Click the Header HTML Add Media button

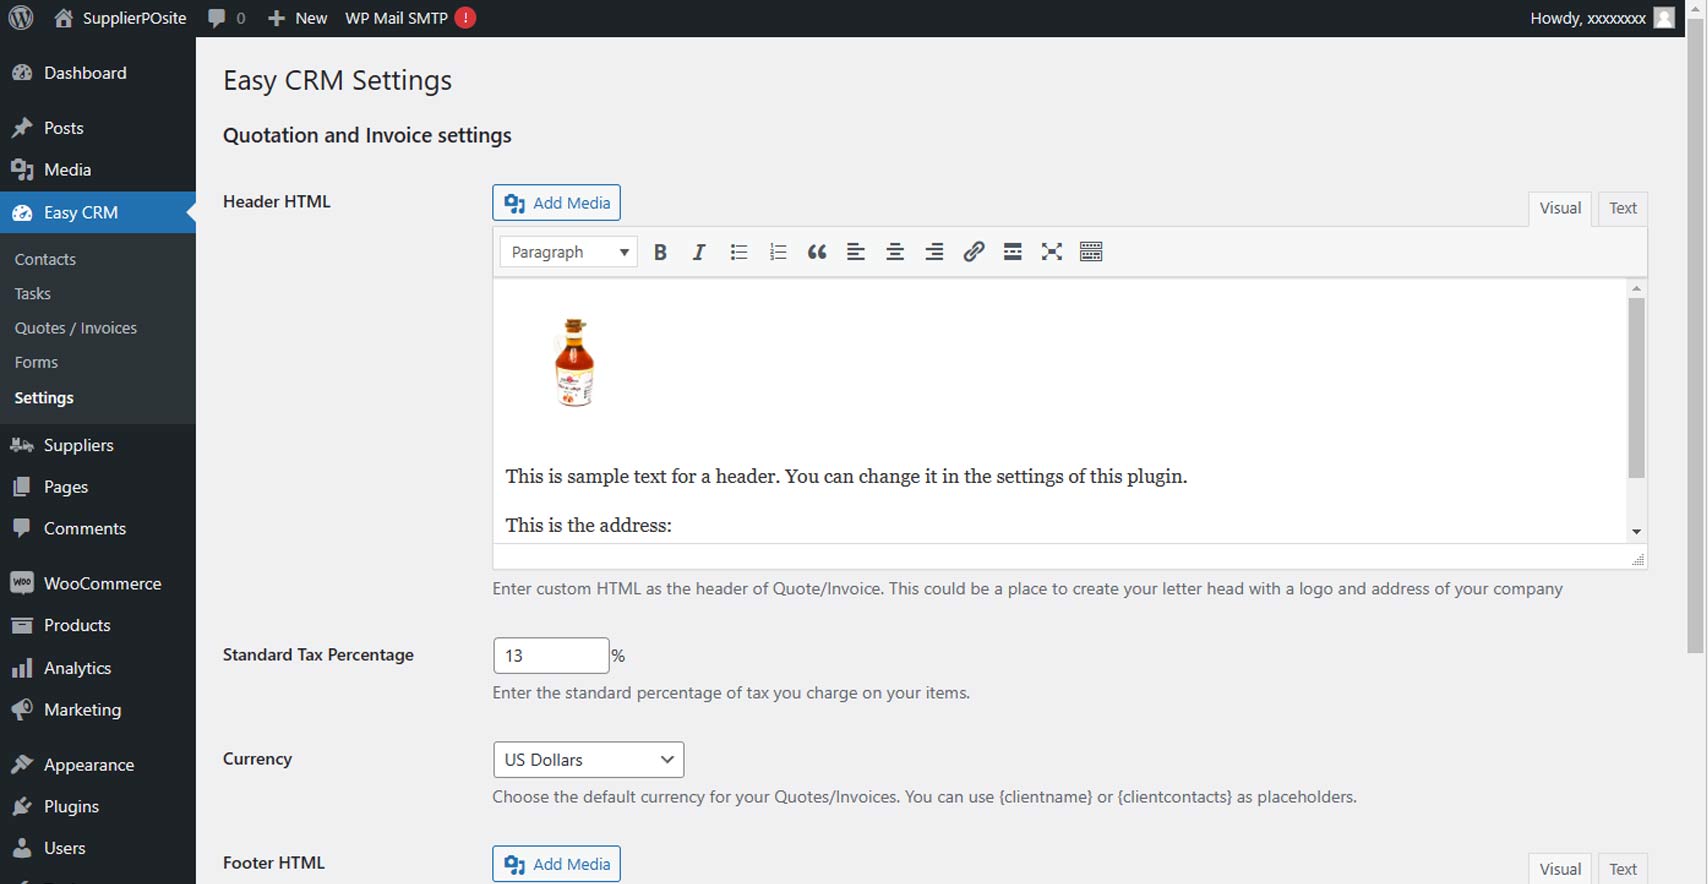coord(556,203)
